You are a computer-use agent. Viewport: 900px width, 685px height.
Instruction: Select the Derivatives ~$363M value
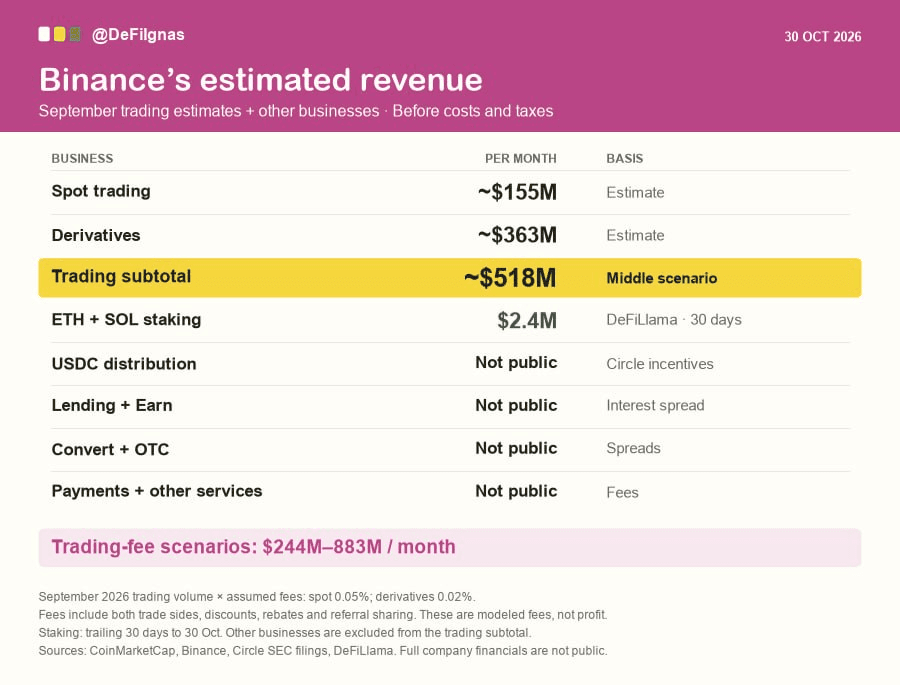point(517,235)
